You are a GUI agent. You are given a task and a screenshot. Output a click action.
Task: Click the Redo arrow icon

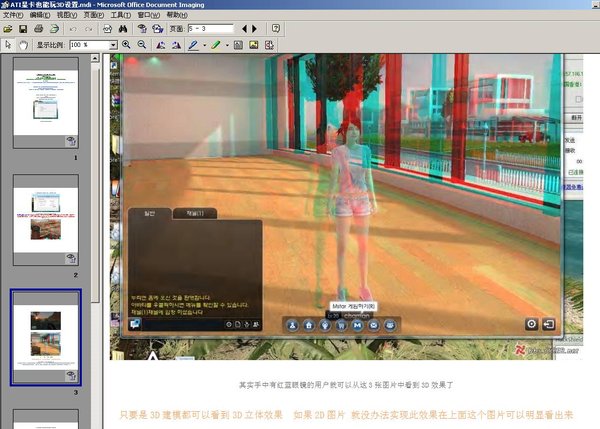(88, 29)
